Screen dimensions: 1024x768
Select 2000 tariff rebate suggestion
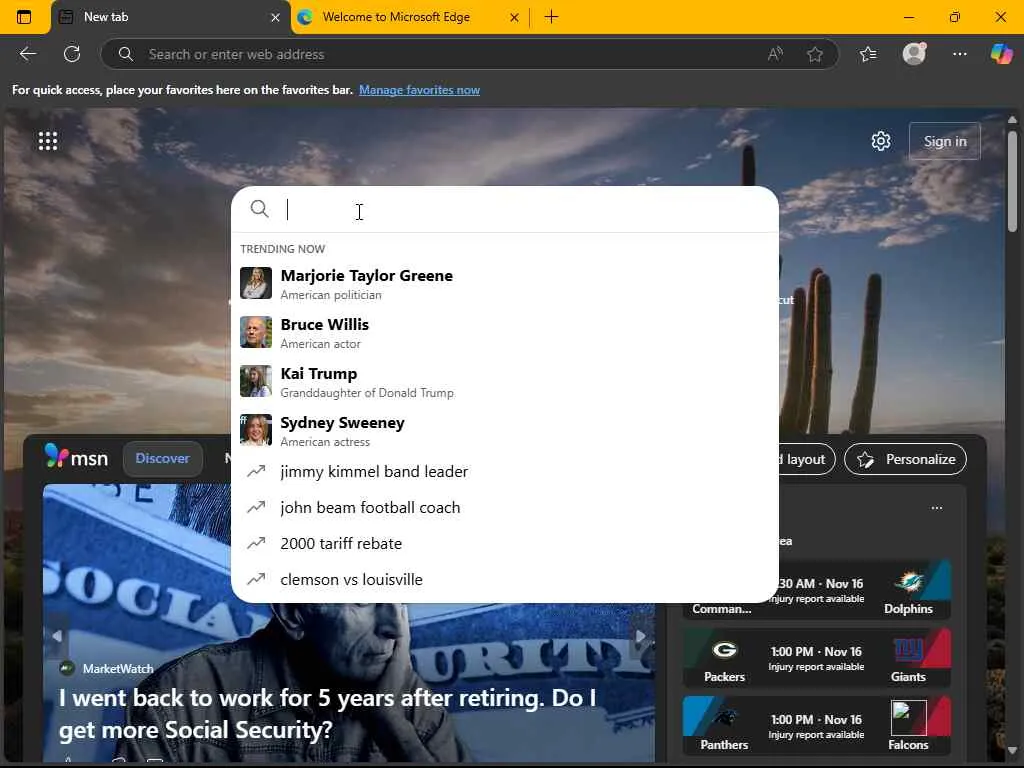click(x=505, y=543)
